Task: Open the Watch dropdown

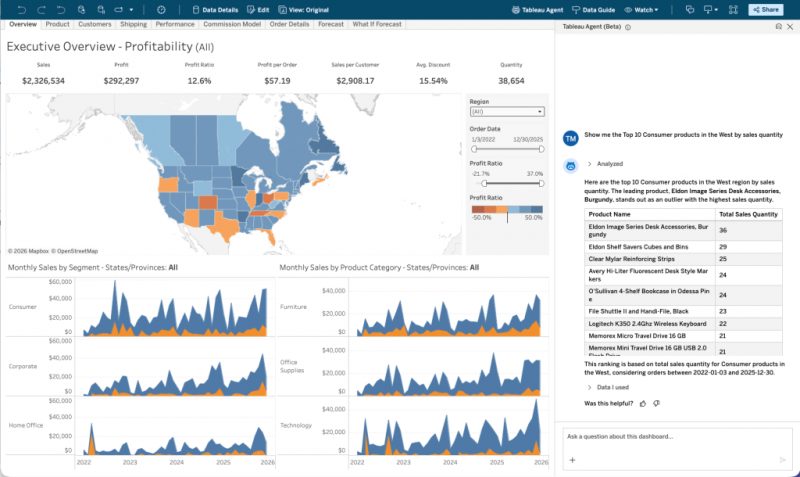Action: point(641,10)
